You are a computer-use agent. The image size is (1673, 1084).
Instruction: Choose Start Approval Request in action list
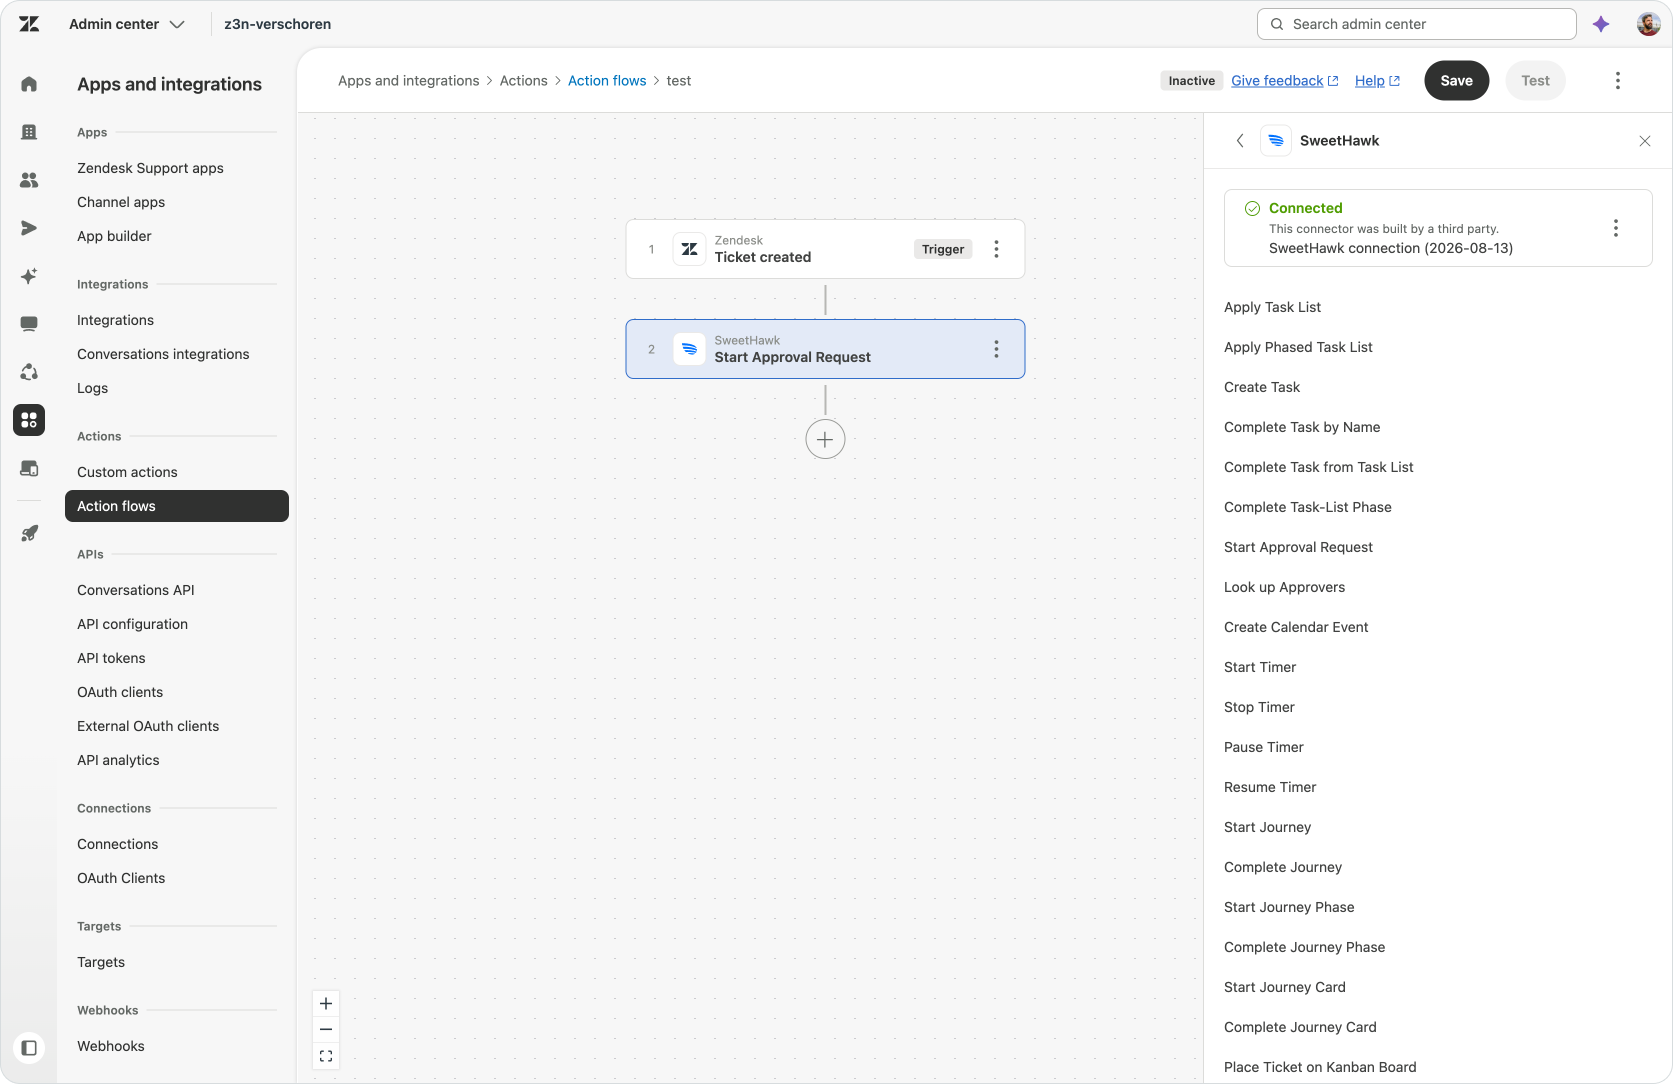(x=1298, y=547)
